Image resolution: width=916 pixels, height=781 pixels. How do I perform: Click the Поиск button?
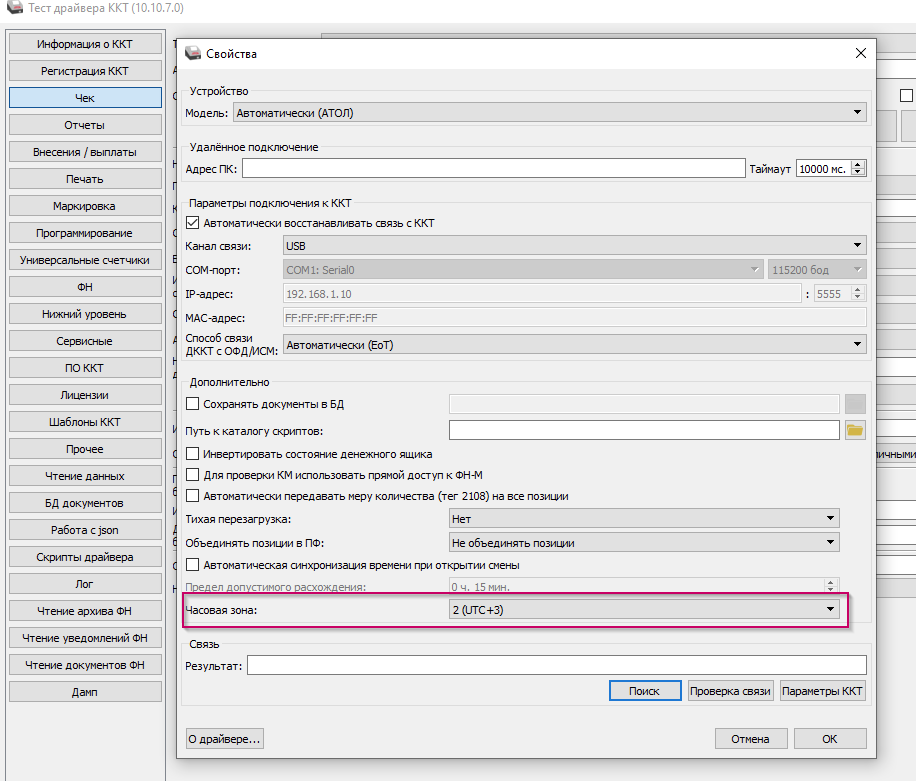pos(644,691)
